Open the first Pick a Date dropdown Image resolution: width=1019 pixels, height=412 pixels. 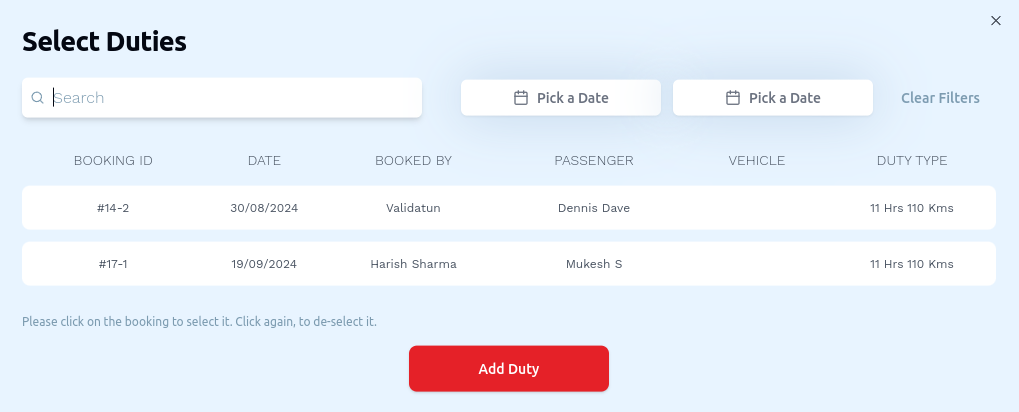(x=561, y=98)
